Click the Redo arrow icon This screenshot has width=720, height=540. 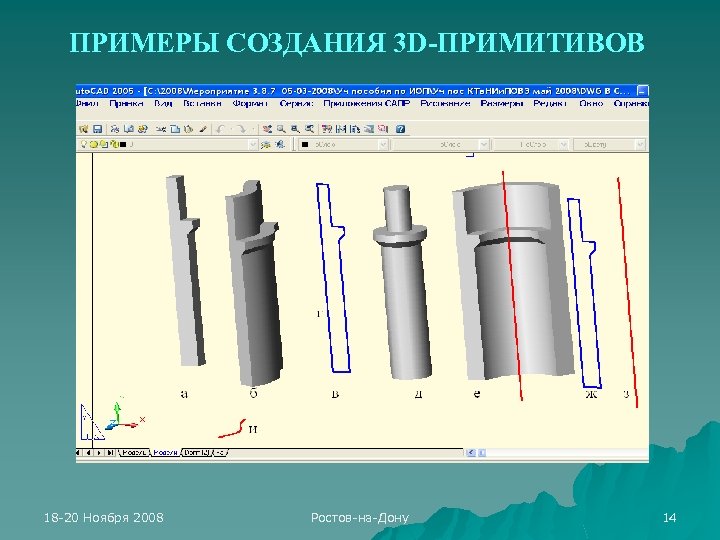pos(242,129)
